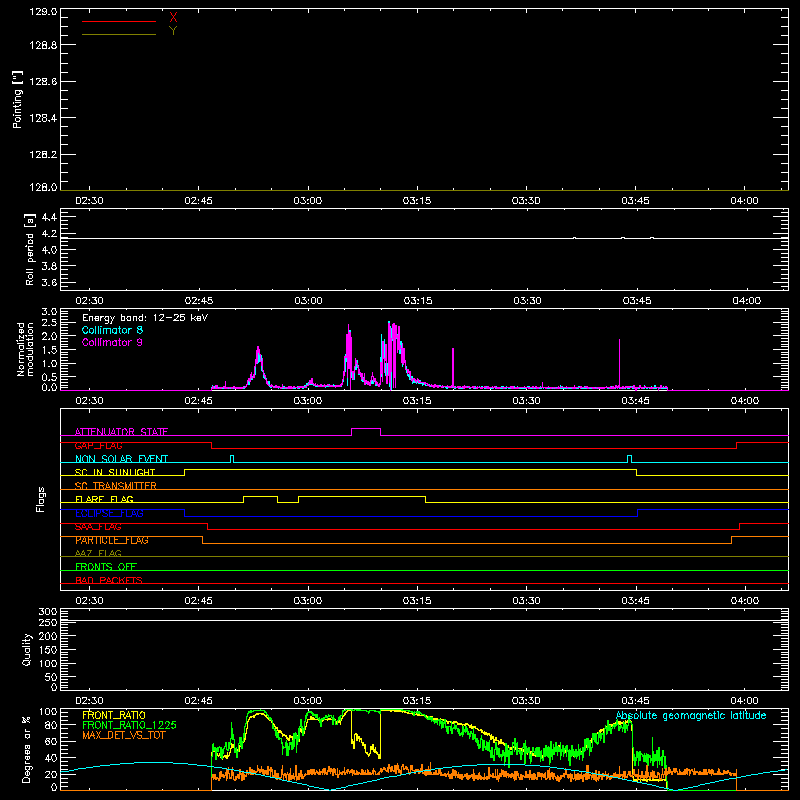Click the BAD_PACKETS flag label
800x800 pixels.
(109, 580)
